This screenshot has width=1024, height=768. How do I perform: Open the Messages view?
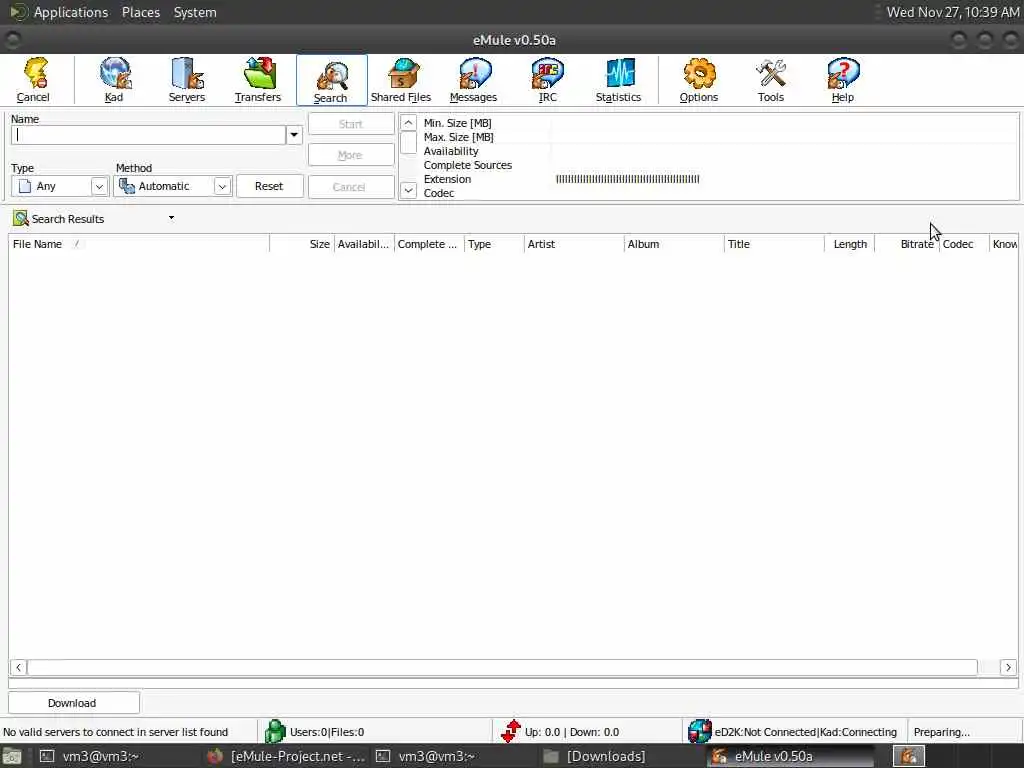coord(473,80)
